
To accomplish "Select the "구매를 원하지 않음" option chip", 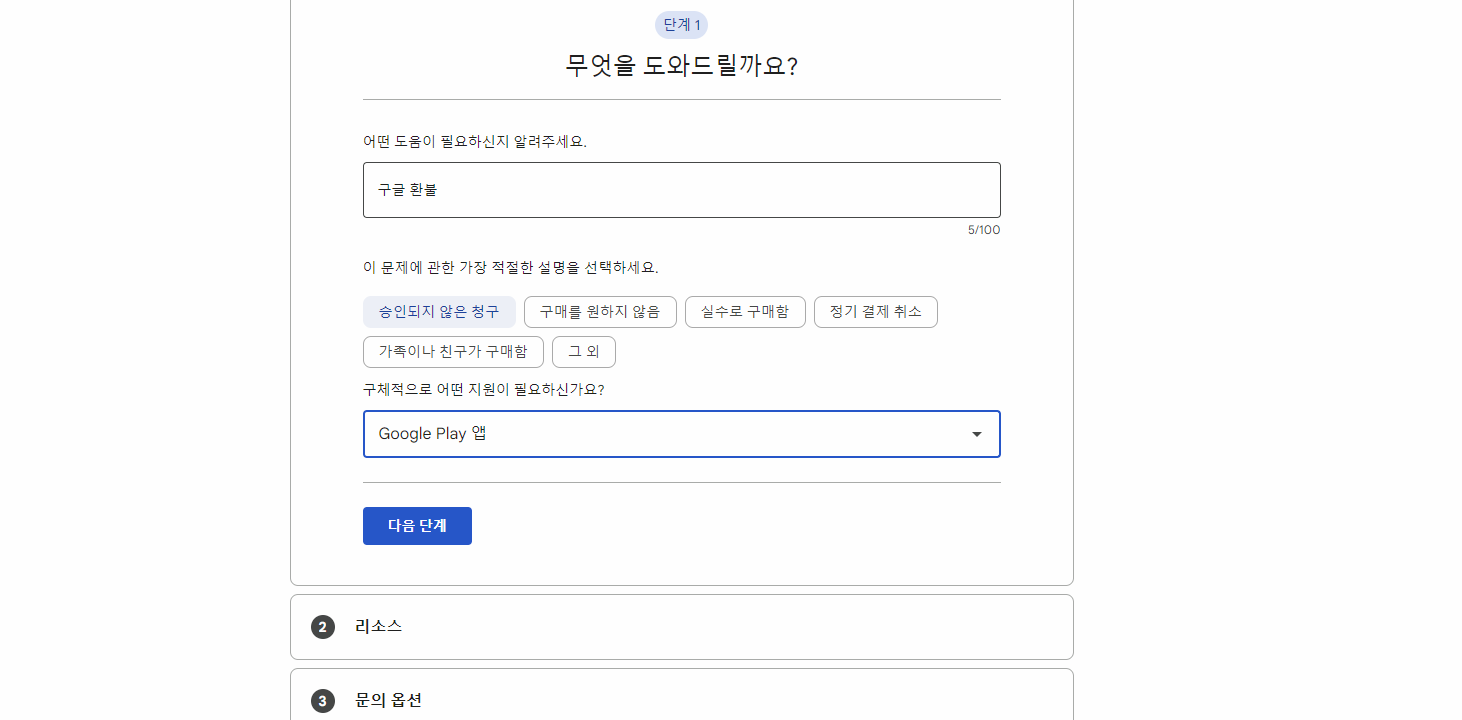I will pos(600,311).
